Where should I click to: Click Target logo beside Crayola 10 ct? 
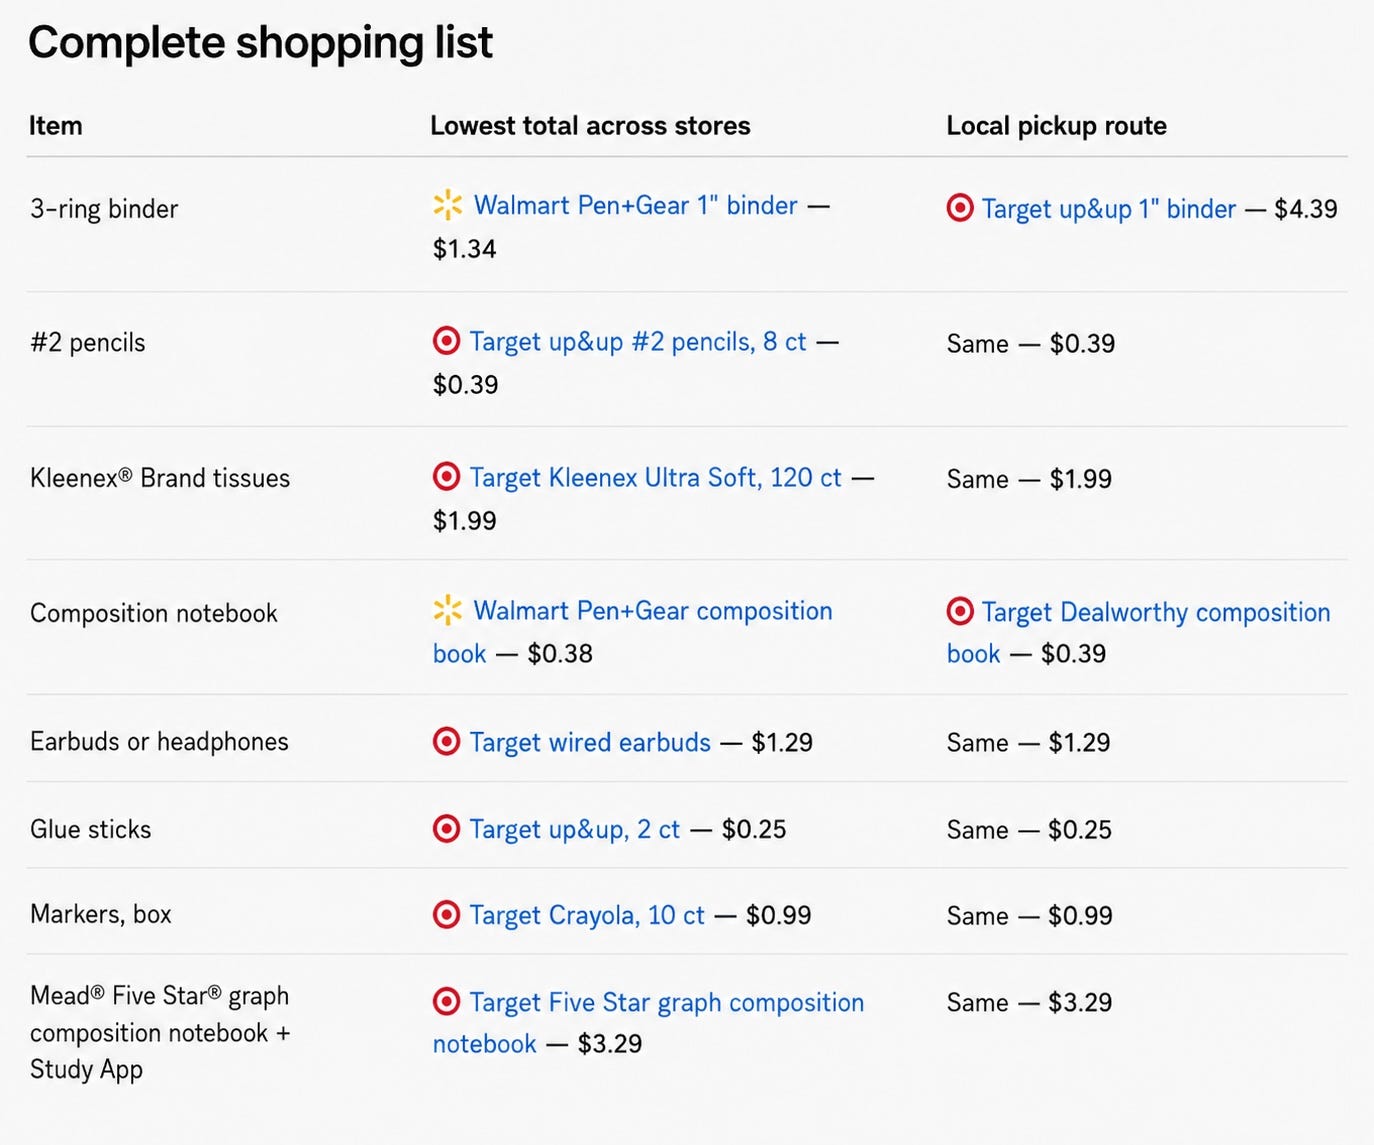[446, 915]
